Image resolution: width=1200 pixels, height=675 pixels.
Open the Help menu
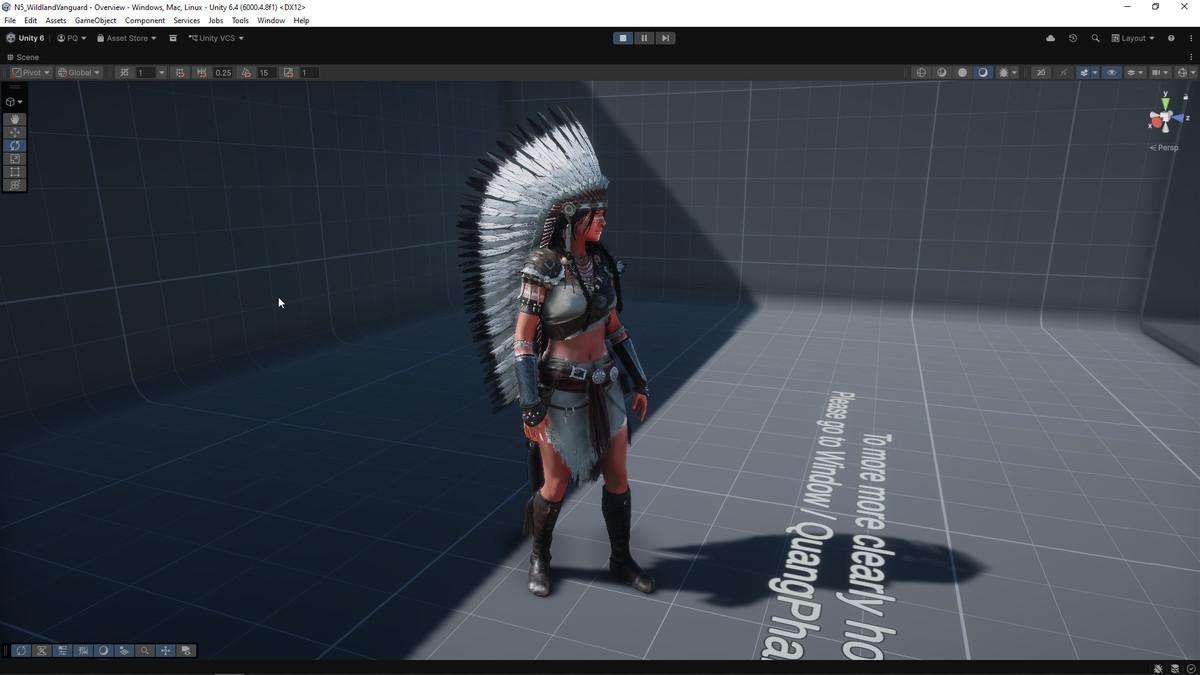point(301,20)
